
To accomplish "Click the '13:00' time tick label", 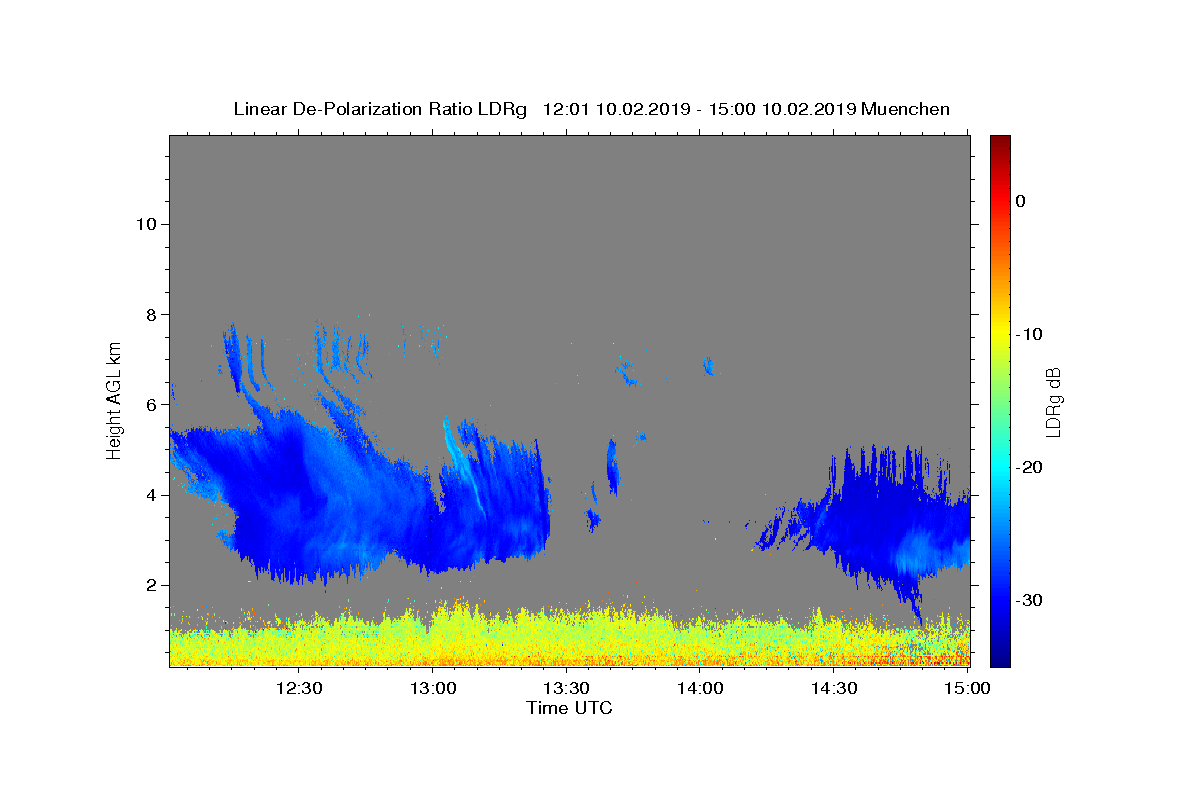I will [x=432, y=688].
